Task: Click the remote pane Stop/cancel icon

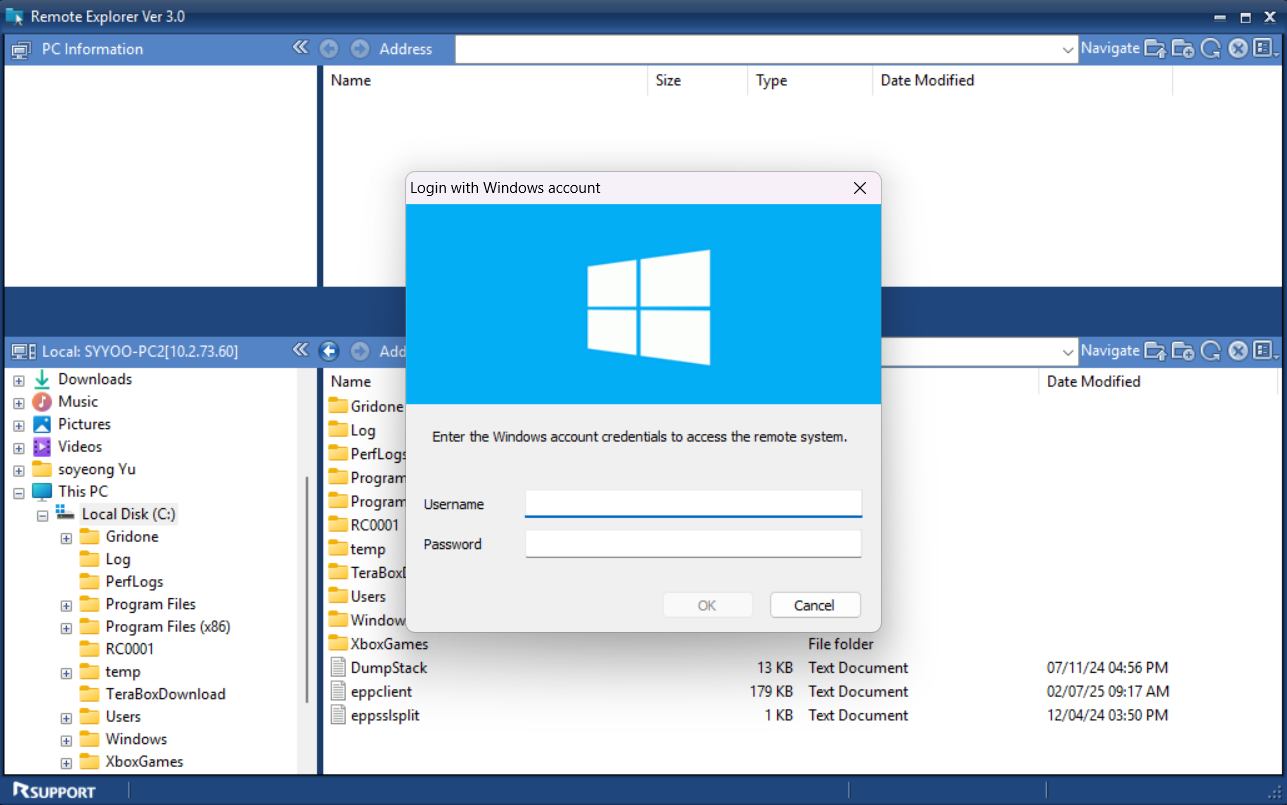Action: [x=1237, y=48]
